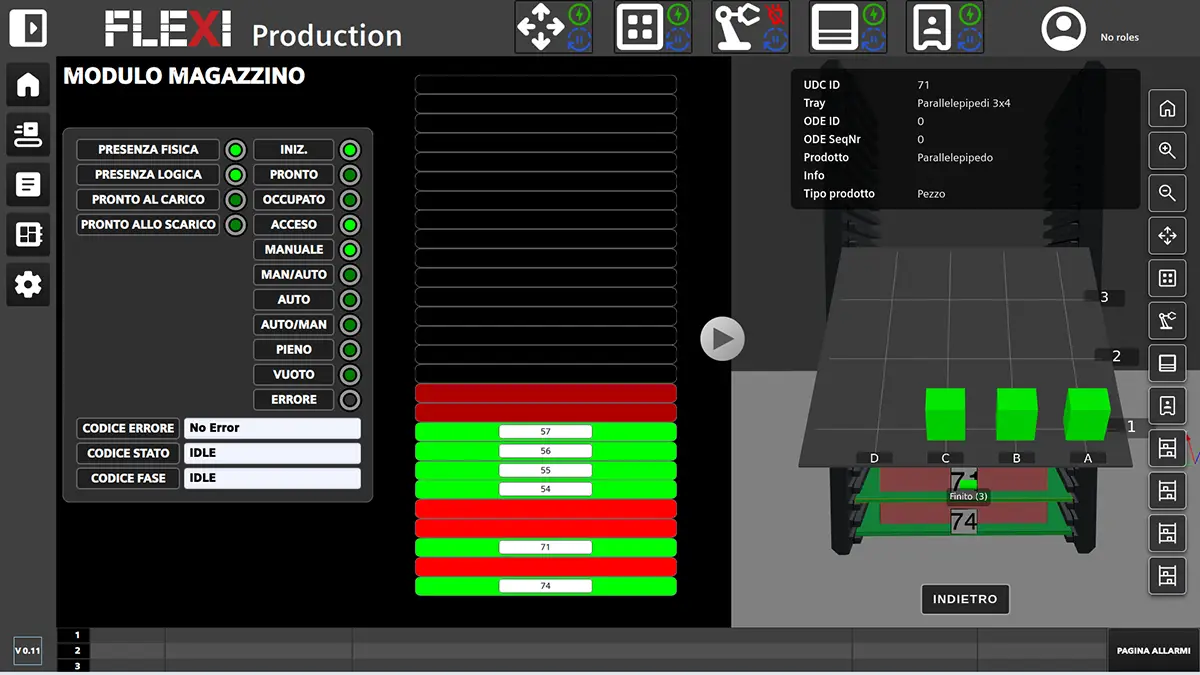Open PAGINA ALLARMI page

1153,651
